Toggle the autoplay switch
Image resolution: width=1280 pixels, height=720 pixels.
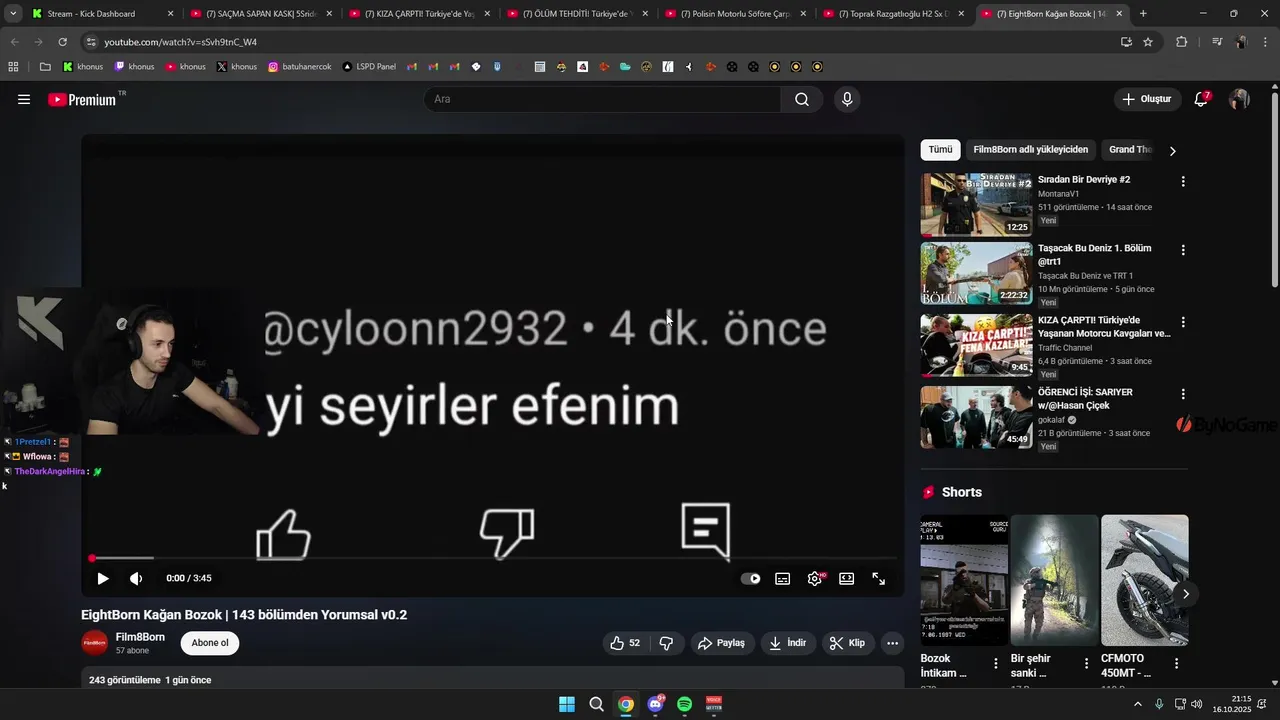pyautogui.click(x=750, y=578)
